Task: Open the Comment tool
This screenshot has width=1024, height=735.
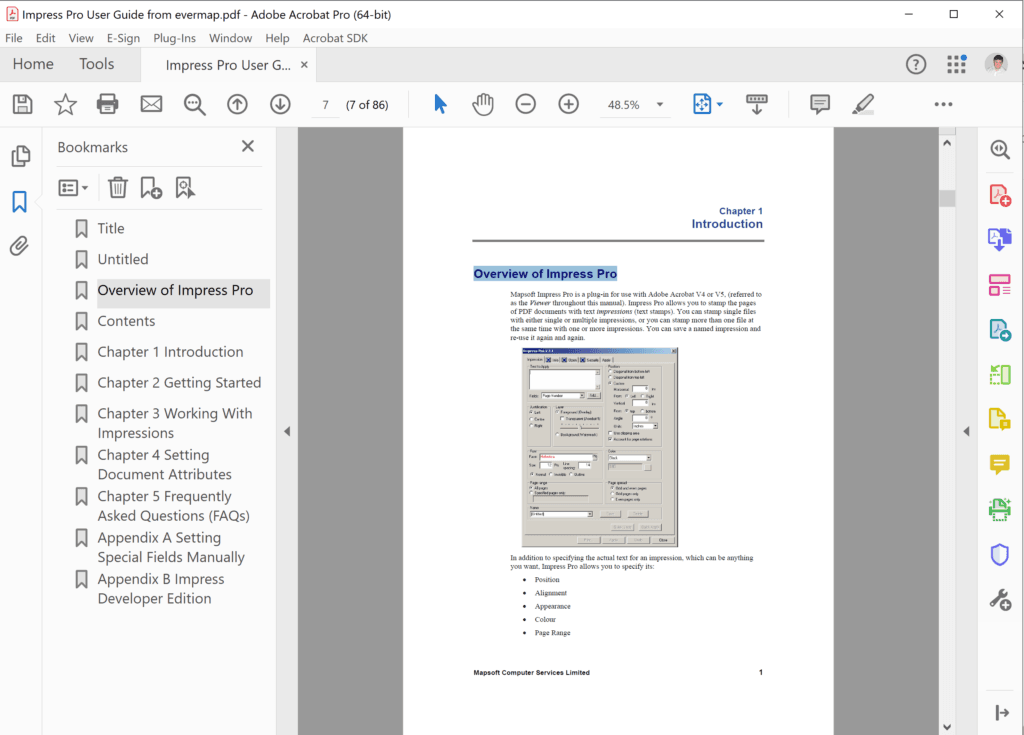Action: point(1000,464)
